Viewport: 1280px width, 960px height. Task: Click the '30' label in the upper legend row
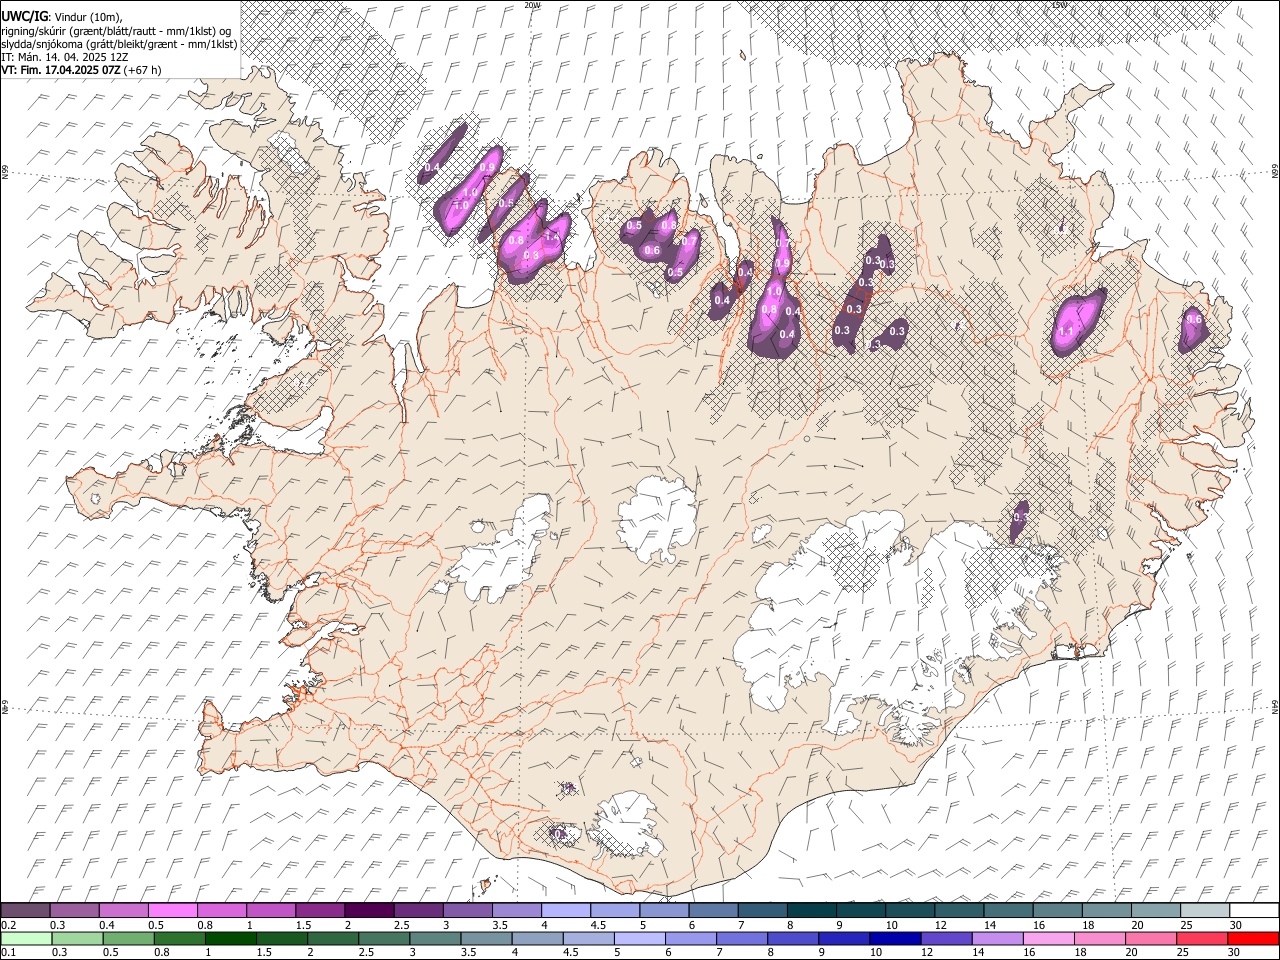pos(1235,925)
